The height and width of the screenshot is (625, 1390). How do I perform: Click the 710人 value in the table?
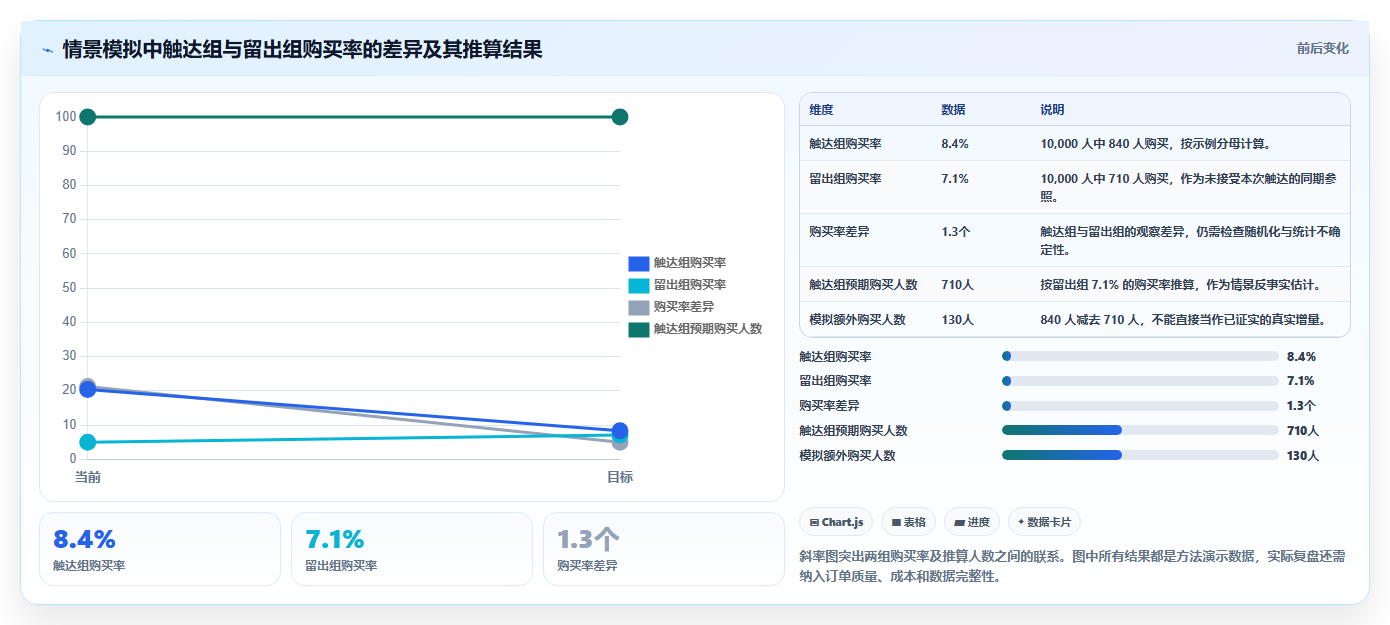[x=957, y=284]
